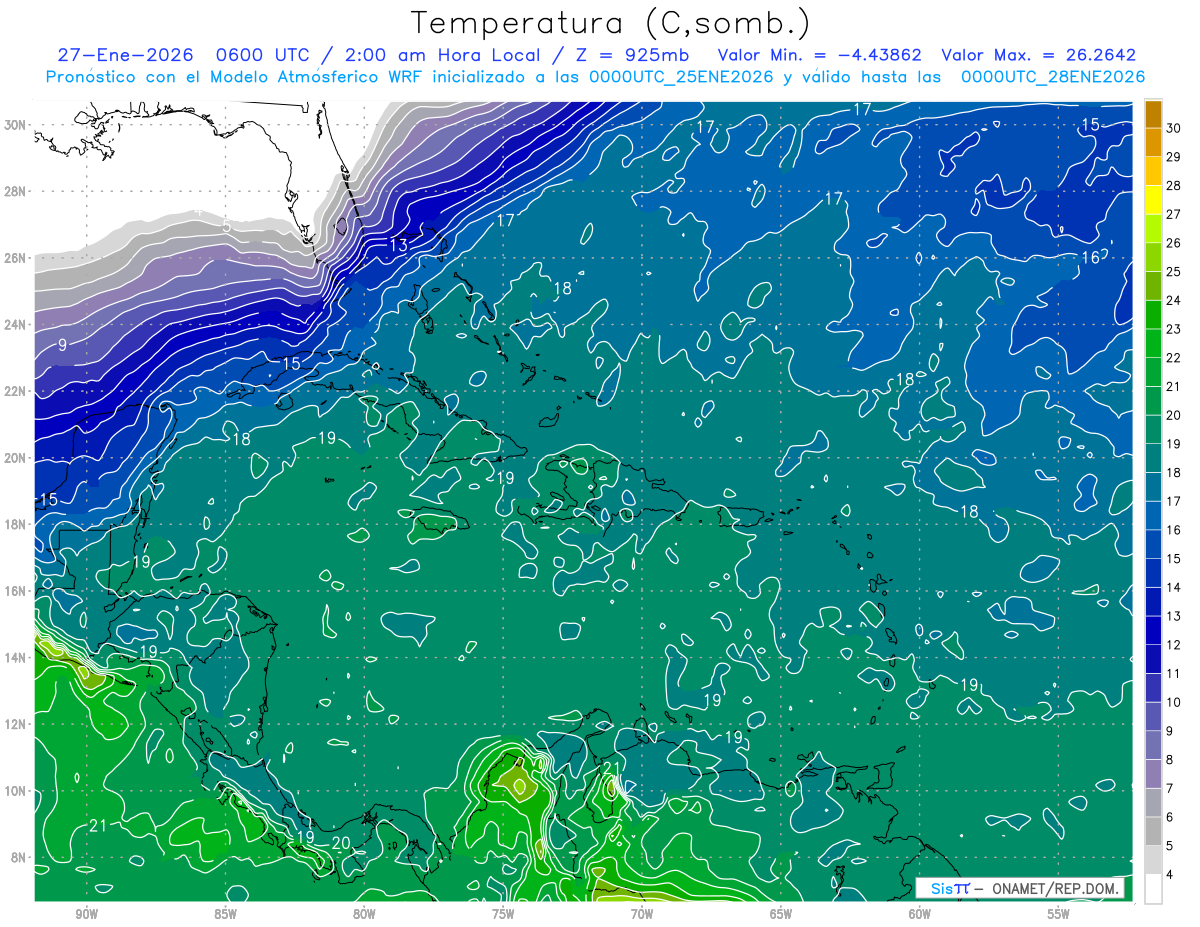The height and width of the screenshot is (927, 1200).
Task: Click the '80W' longitude axis label
Action: [x=364, y=914]
